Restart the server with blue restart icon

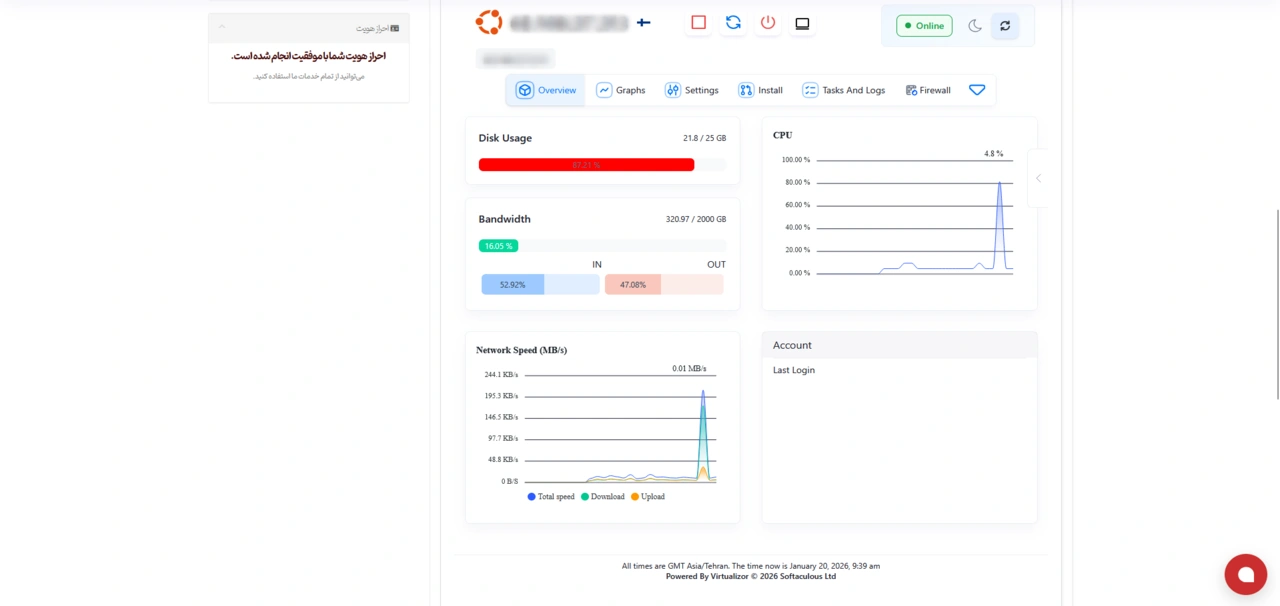(x=733, y=23)
